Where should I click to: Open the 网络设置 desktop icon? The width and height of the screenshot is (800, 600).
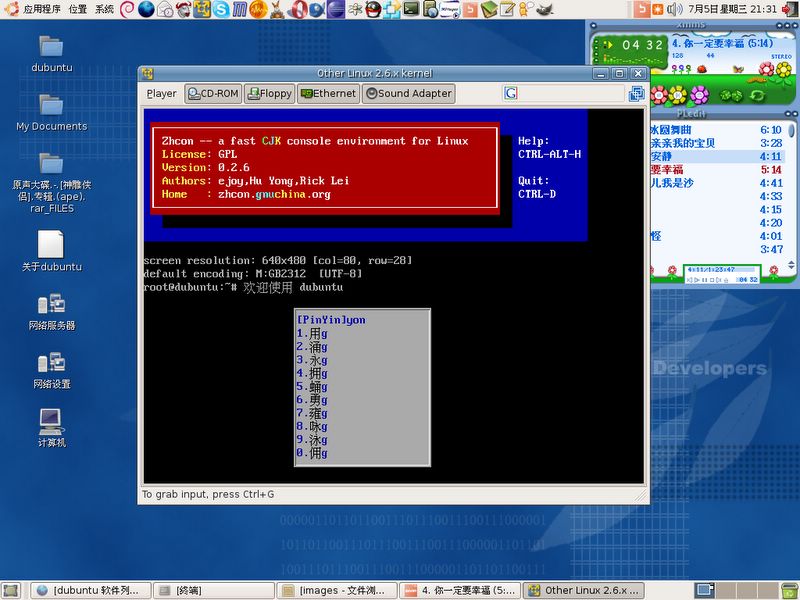click(52, 370)
